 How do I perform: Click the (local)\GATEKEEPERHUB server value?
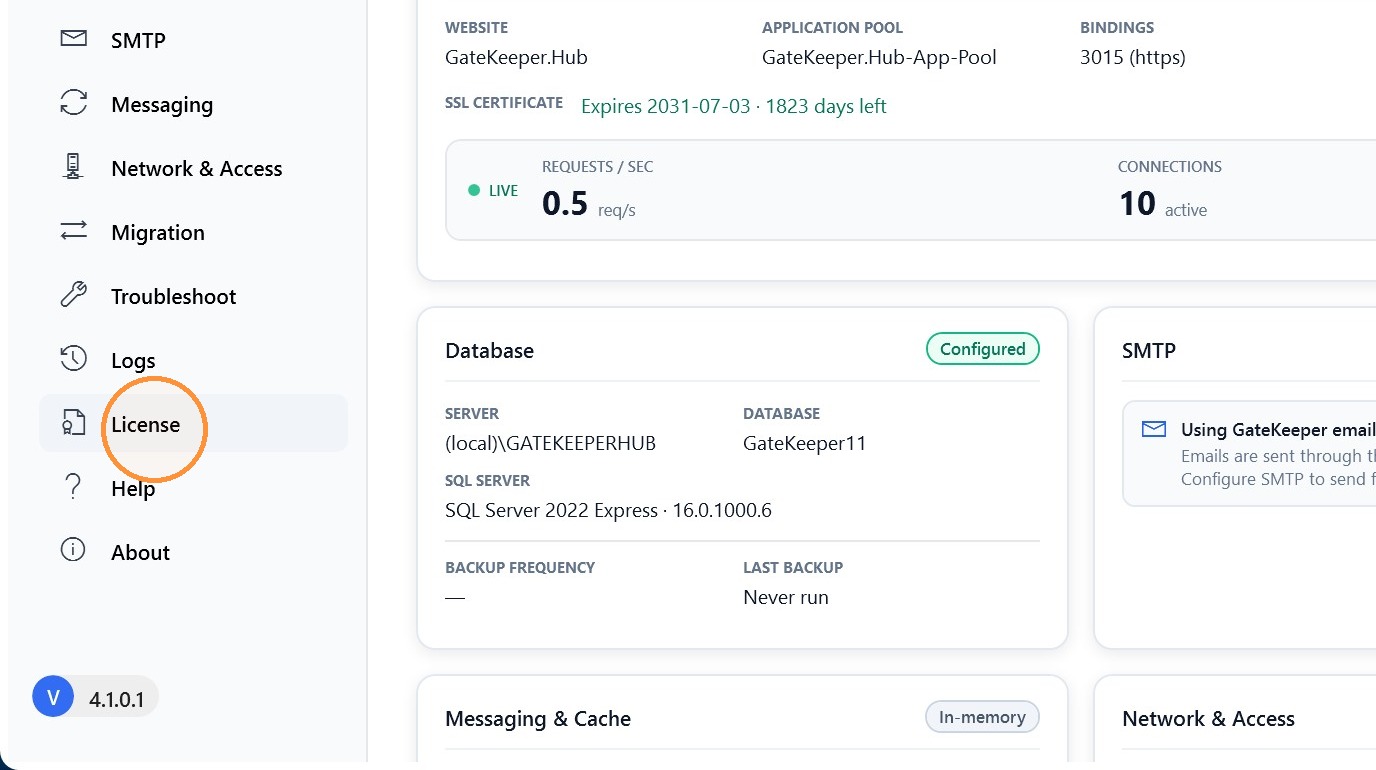550,443
